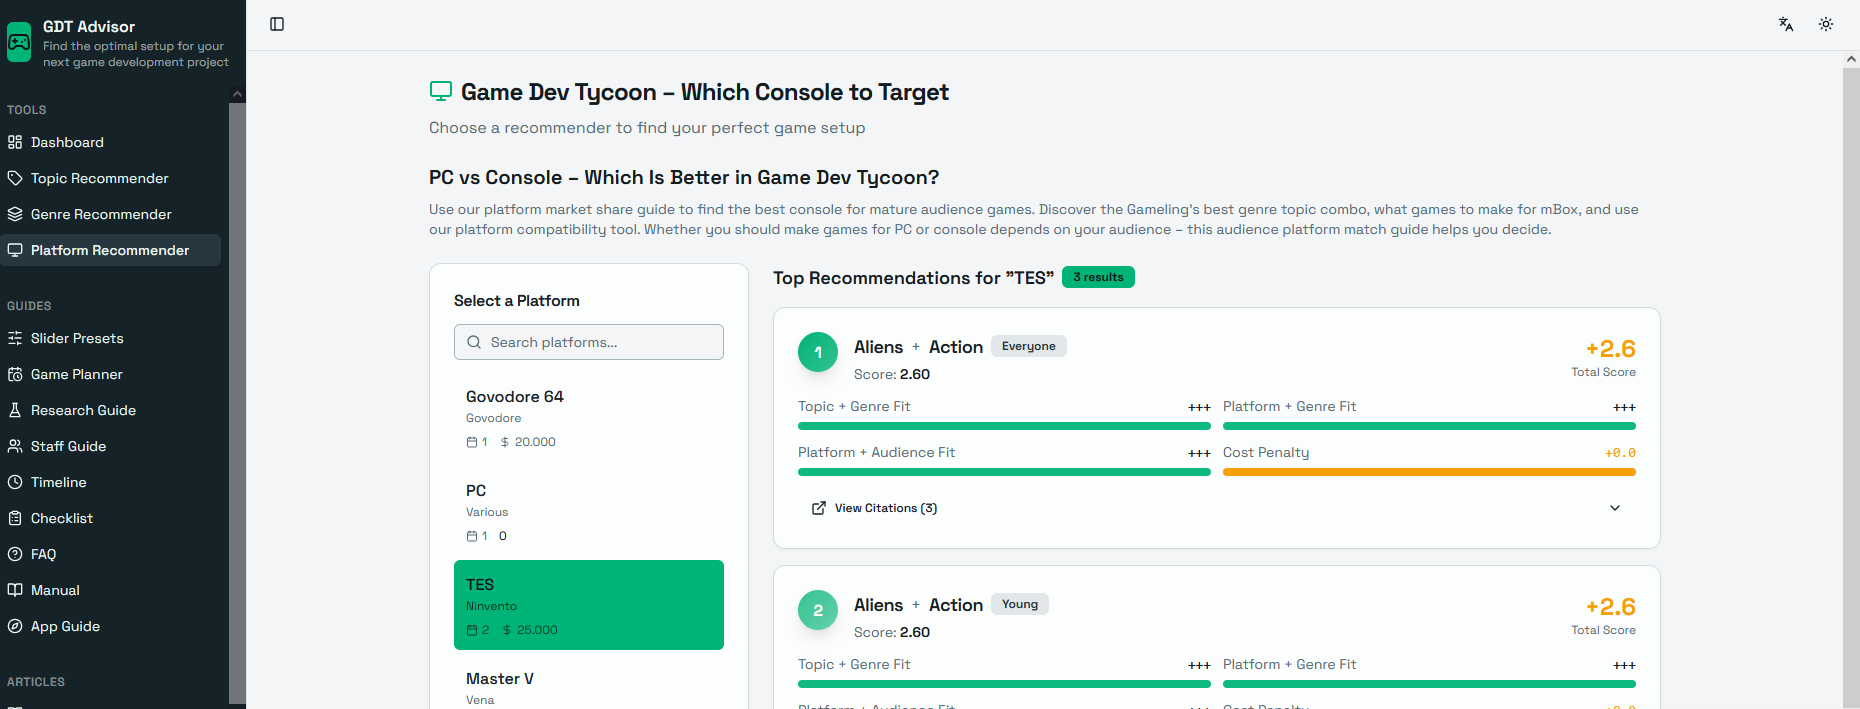The width and height of the screenshot is (1860, 709).
Task: Click the Slider Presets icon
Action: (x=15, y=338)
